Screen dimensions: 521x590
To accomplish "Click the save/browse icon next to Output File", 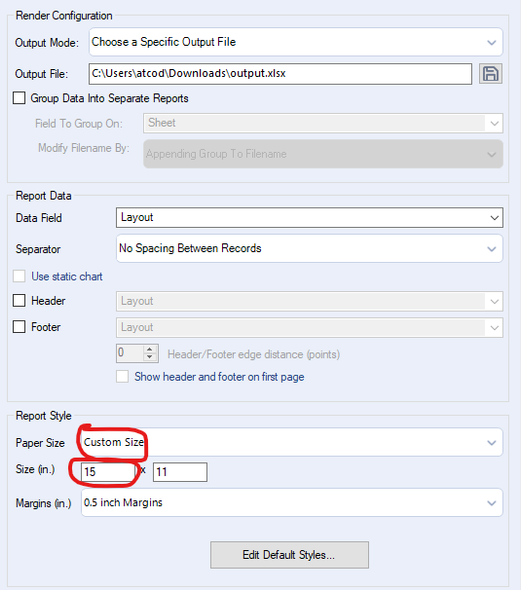I will 491,74.
